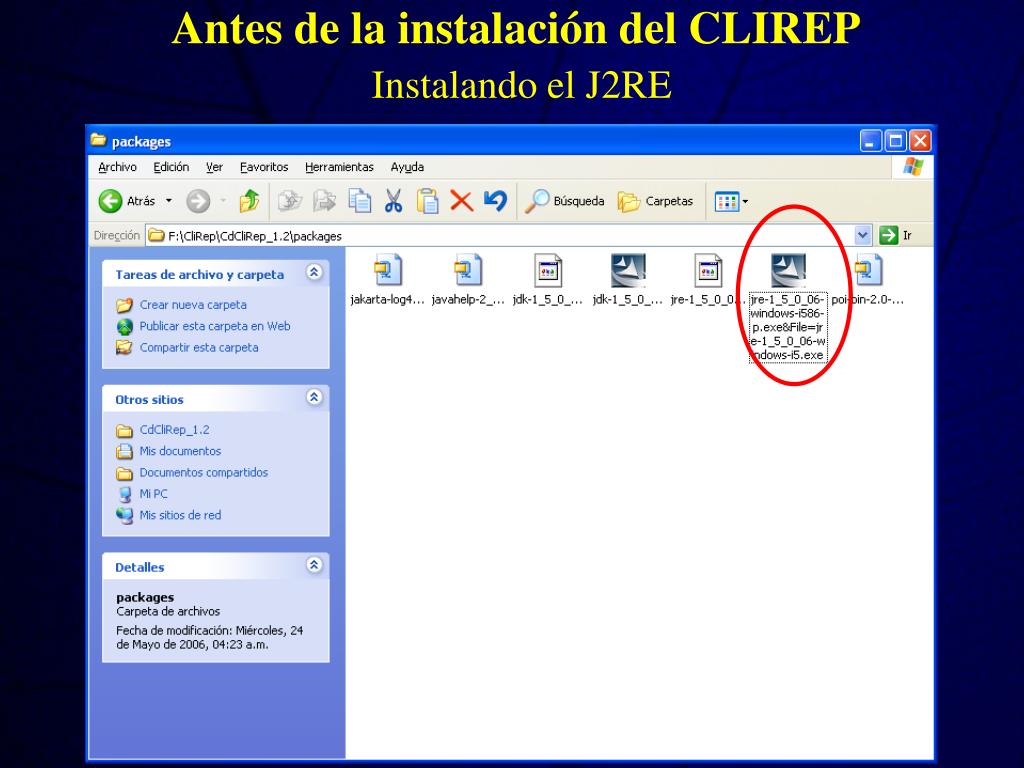Open the Views toolbar dropdown

(x=731, y=201)
